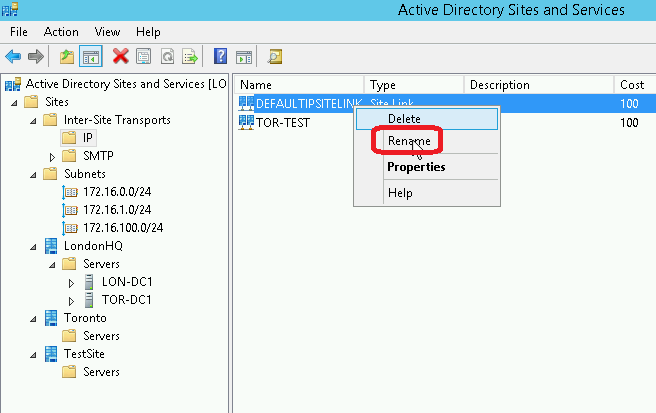
Task: Select DEFAULTIPSITELINK row name
Action: click(309, 104)
